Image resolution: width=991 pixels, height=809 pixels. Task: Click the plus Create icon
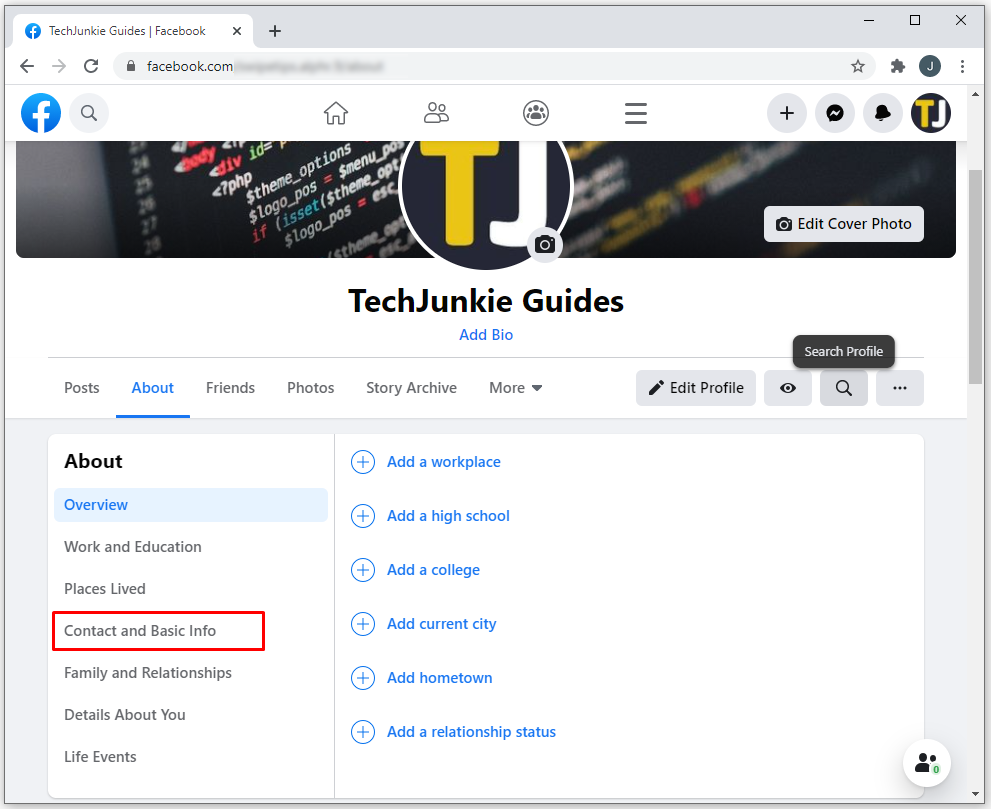[x=787, y=113]
